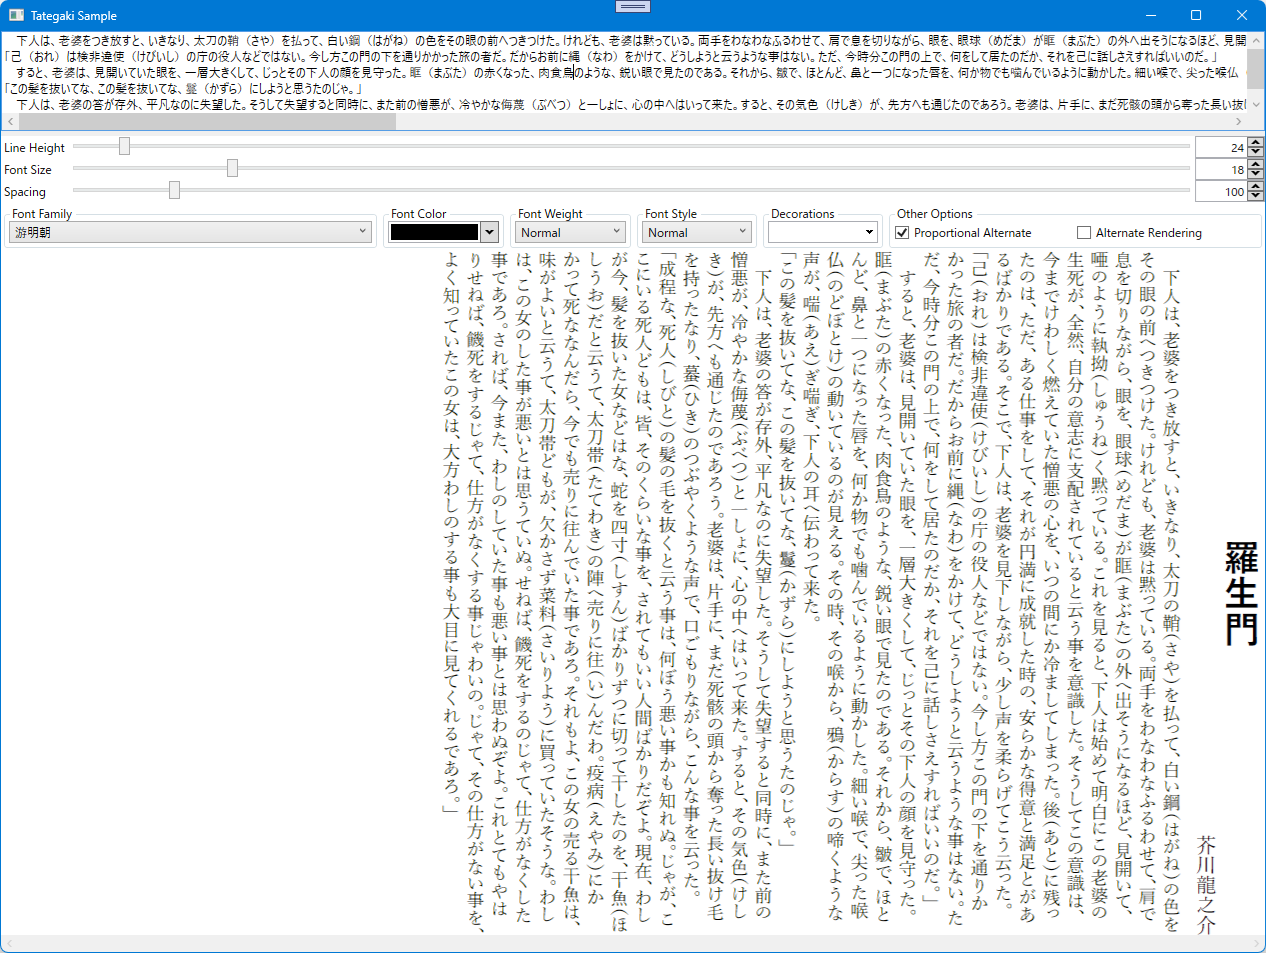This screenshot has height=953, width=1266.
Task: Open the Font Color dropdown arrow
Action: point(489,232)
